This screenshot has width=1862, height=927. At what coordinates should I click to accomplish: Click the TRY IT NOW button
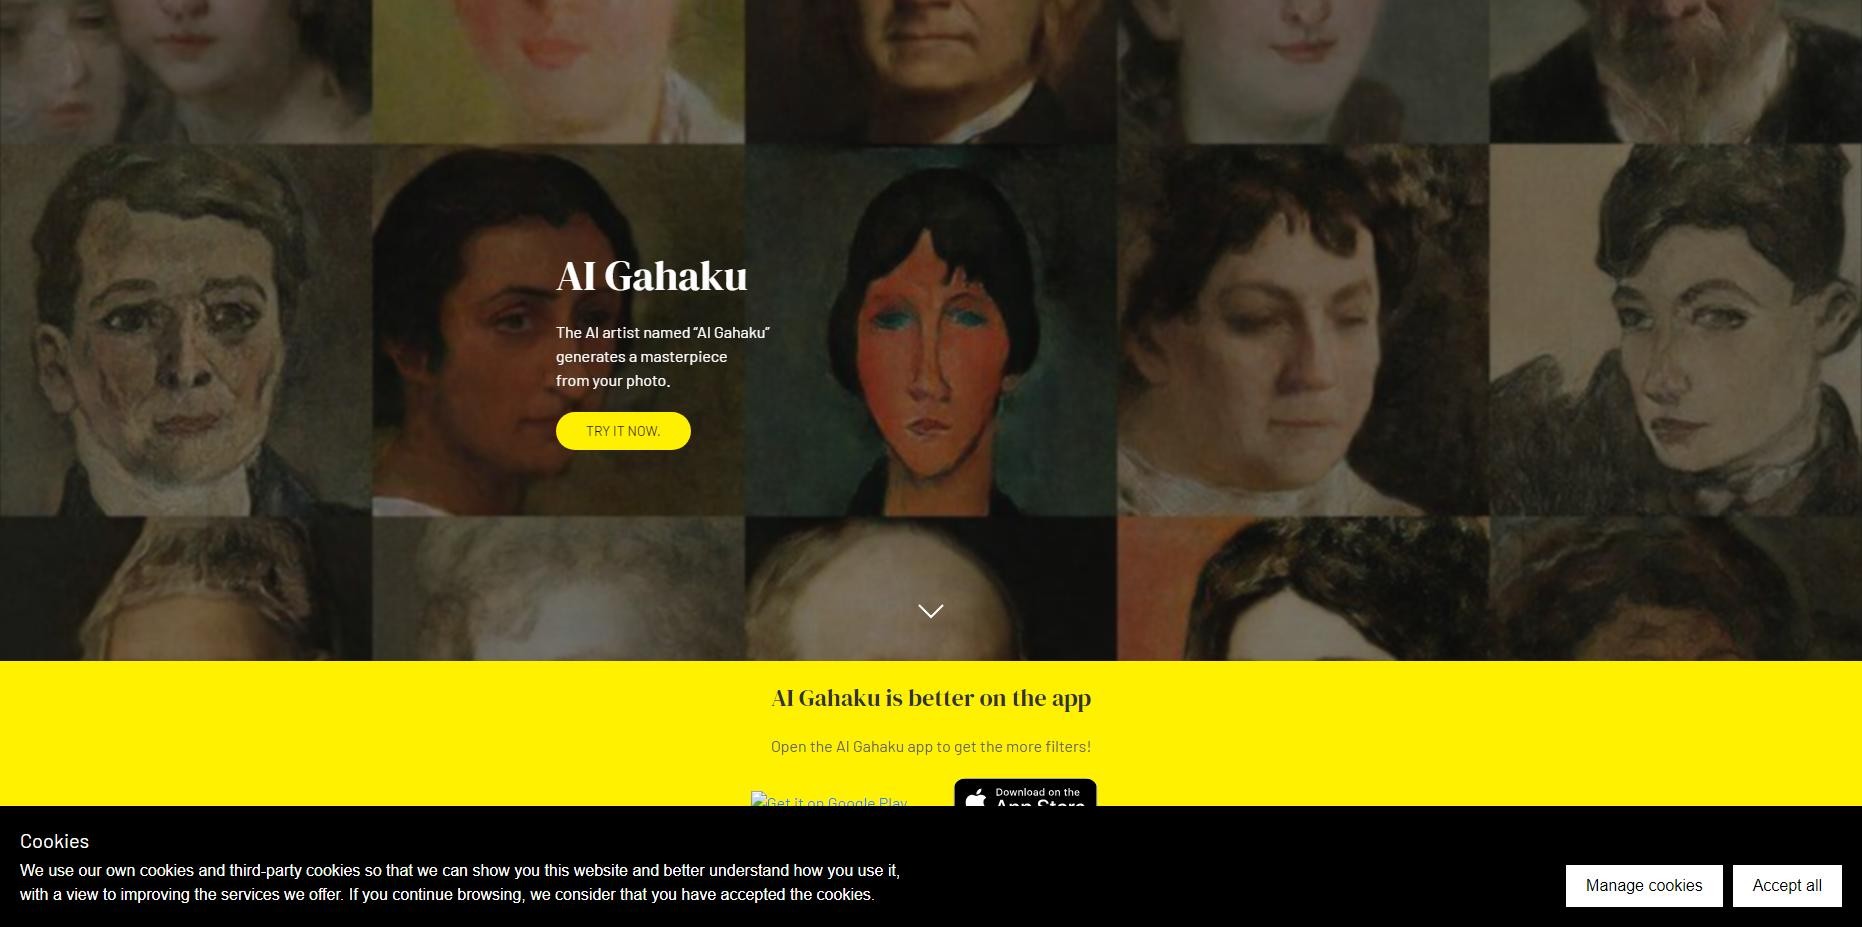(x=623, y=431)
